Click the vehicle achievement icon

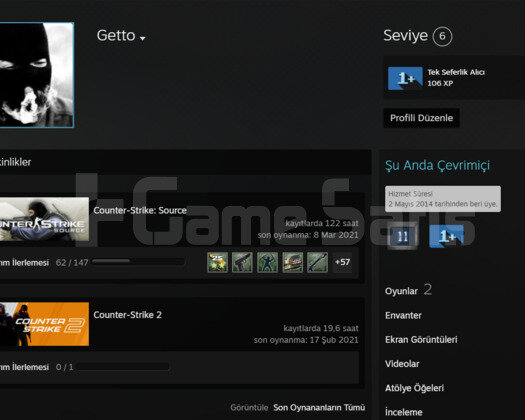[292, 262]
